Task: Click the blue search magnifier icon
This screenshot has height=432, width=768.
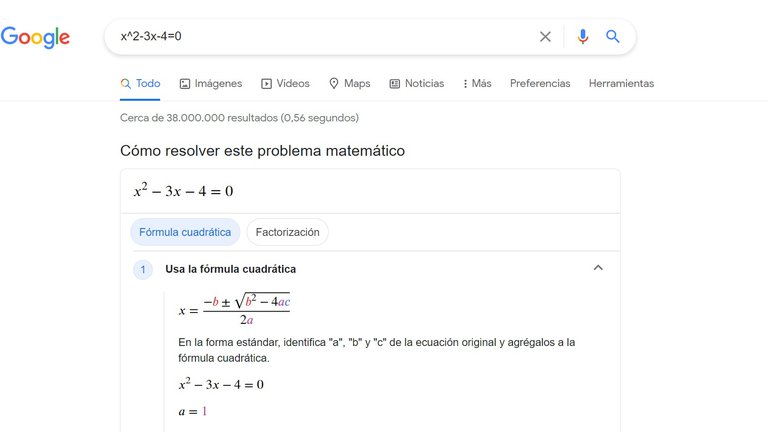Action: [613, 37]
